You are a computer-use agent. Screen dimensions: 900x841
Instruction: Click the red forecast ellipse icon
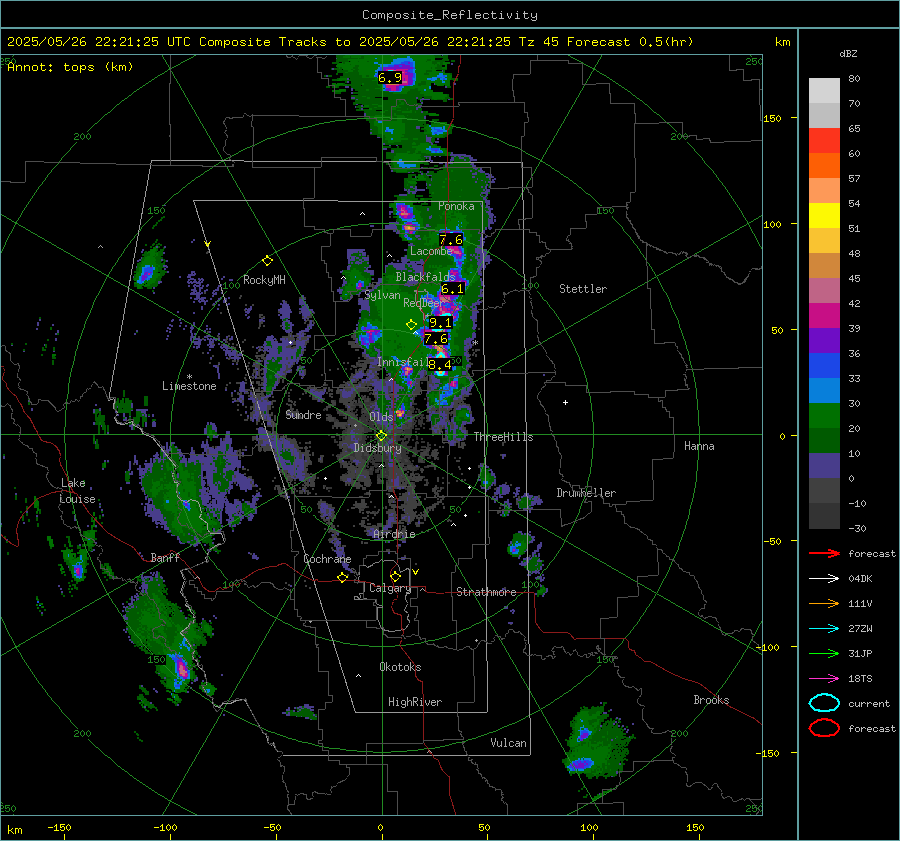pyautogui.click(x=824, y=728)
